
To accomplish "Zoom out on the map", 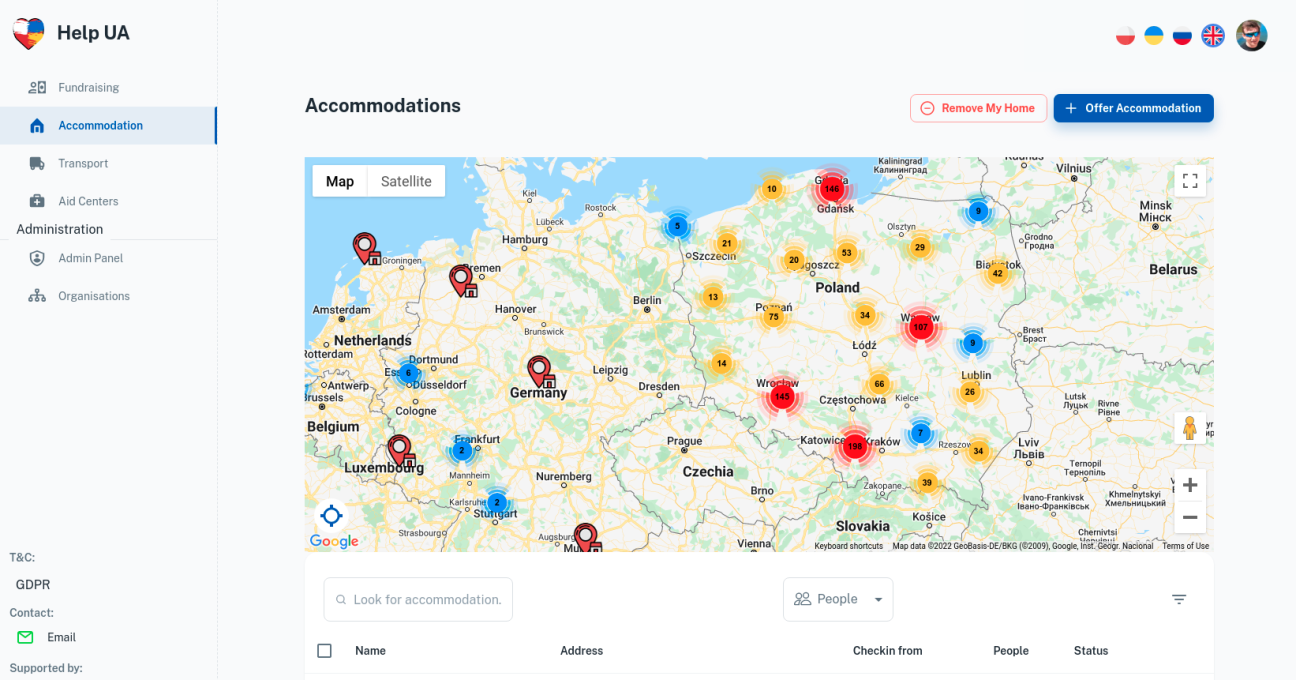I will pos(1190,517).
